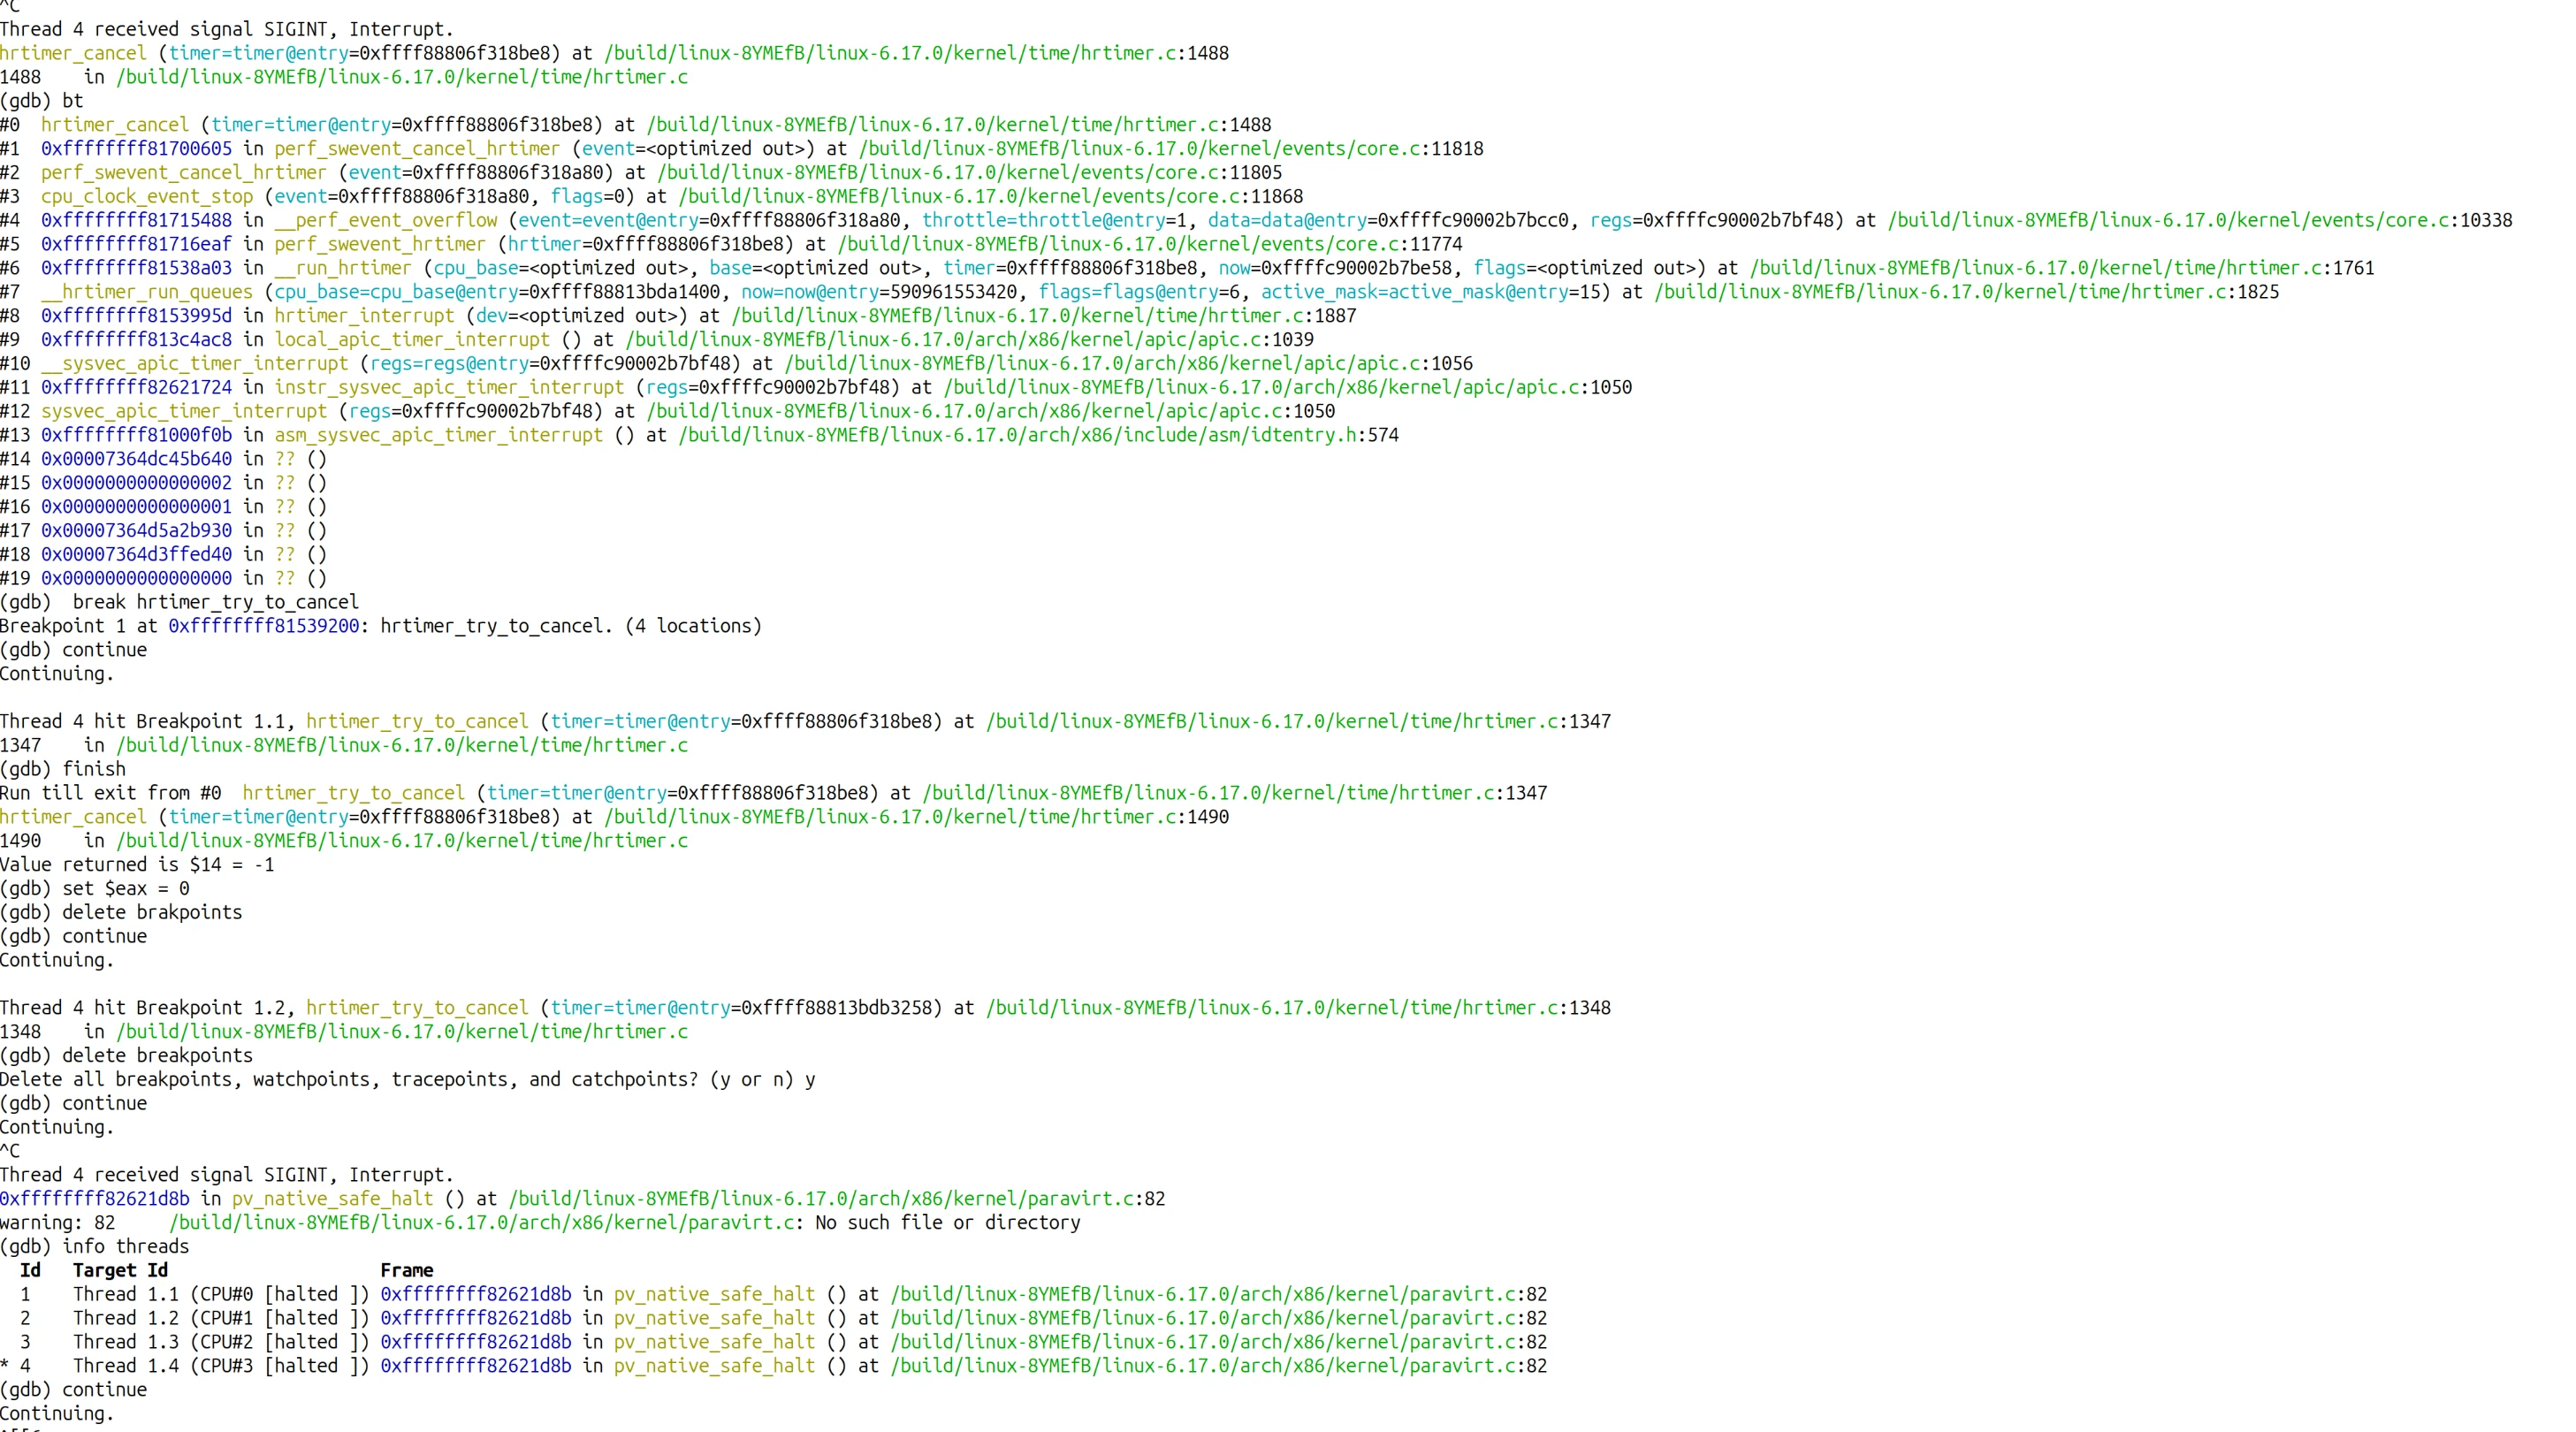
Task: Click local_apic_timer_interrupt in frame #9
Action: tap(411, 340)
